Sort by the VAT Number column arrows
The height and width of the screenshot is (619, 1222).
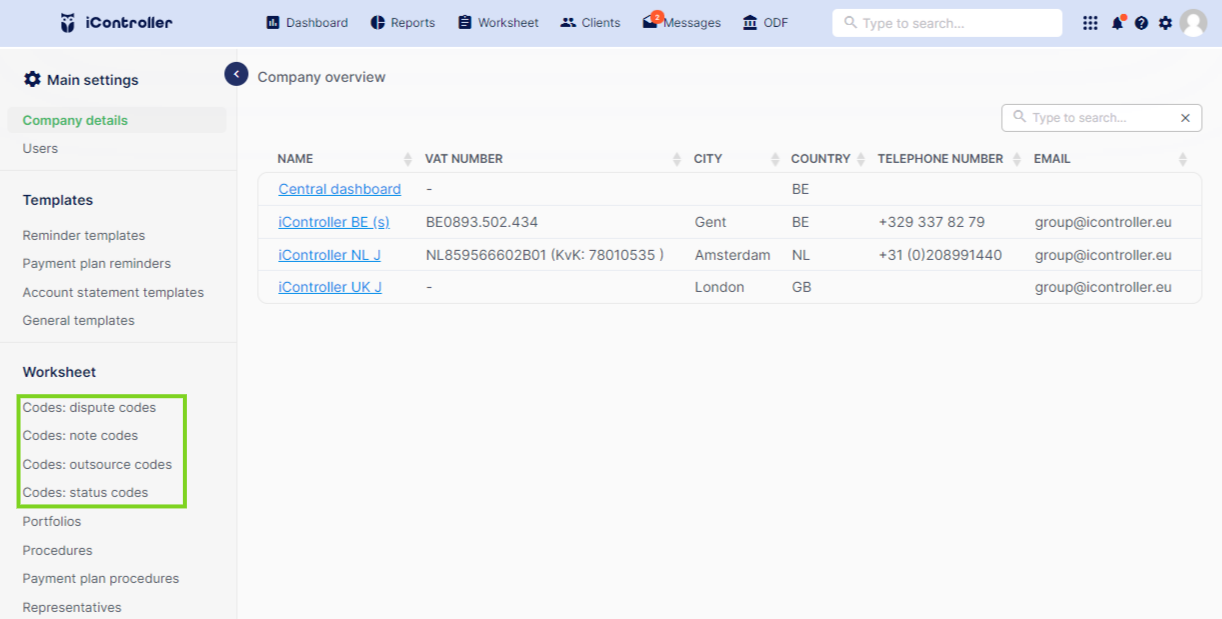pos(676,159)
